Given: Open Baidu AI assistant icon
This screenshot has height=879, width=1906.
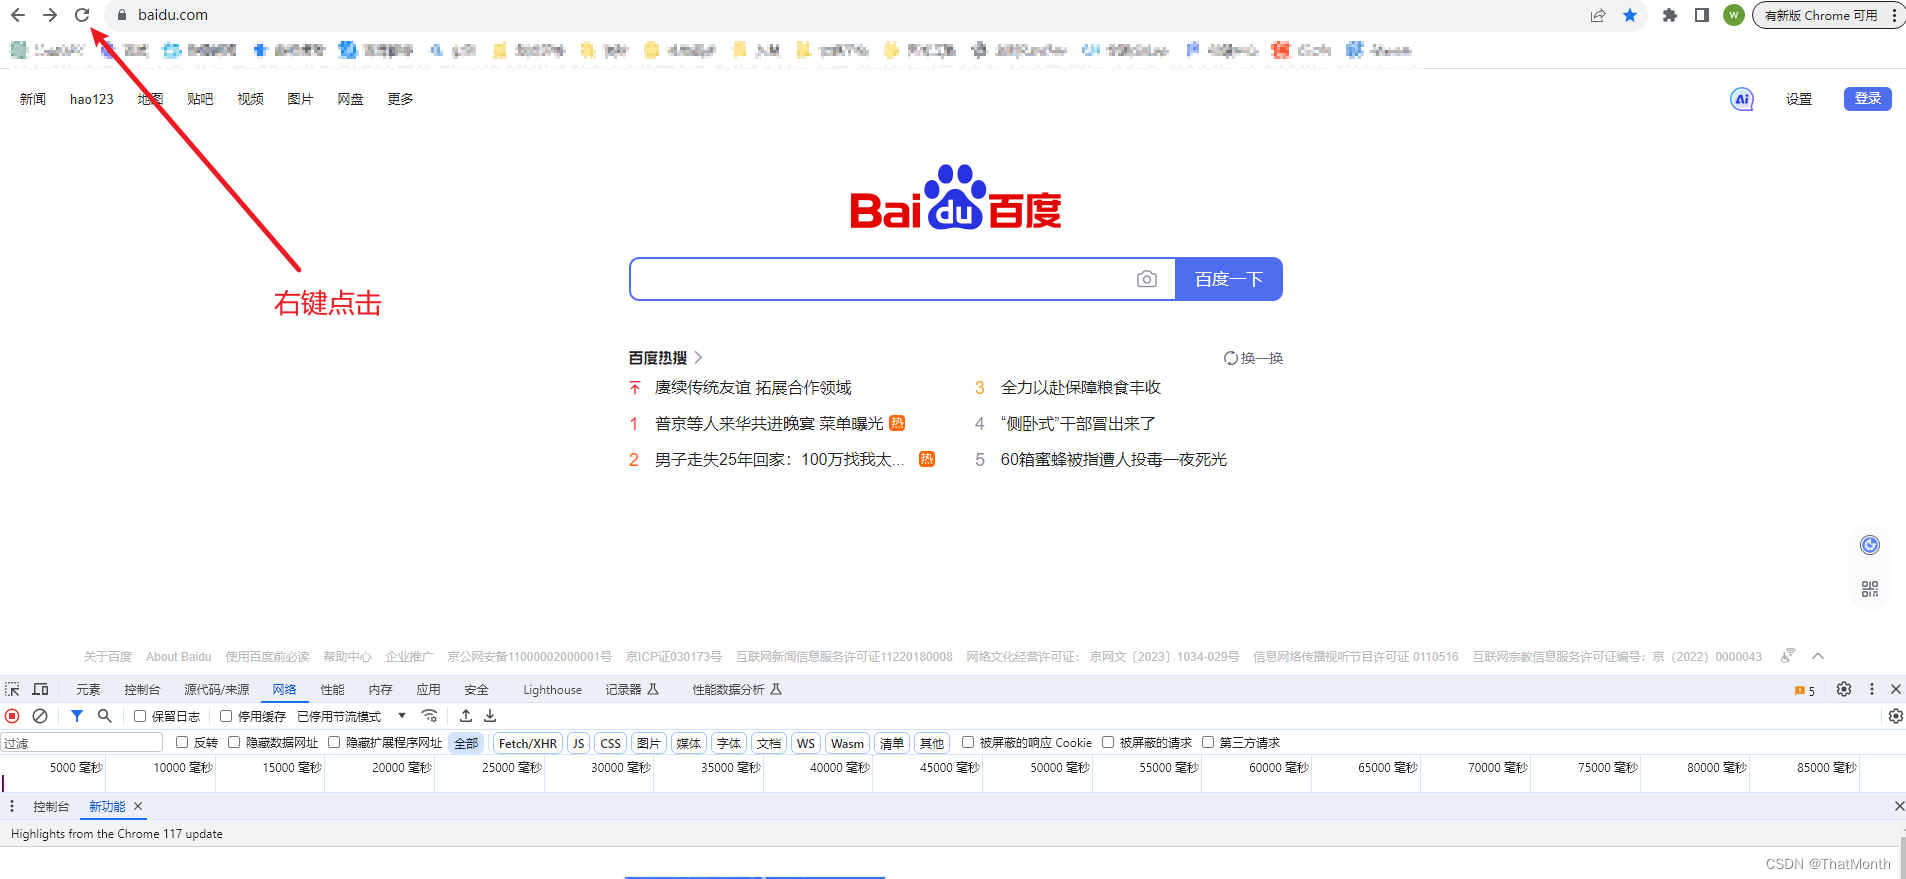Looking at the screenshot, I should pos(1742,99).
